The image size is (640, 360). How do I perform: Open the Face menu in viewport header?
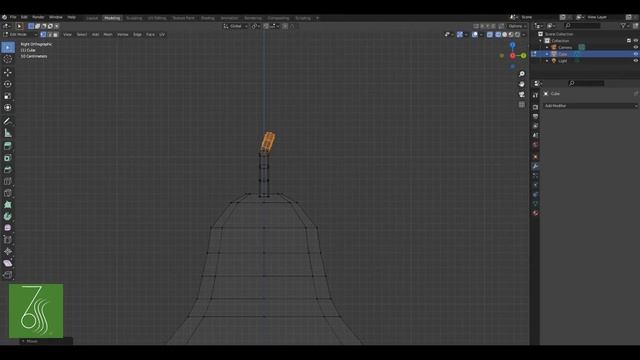(x=150, y=35)
